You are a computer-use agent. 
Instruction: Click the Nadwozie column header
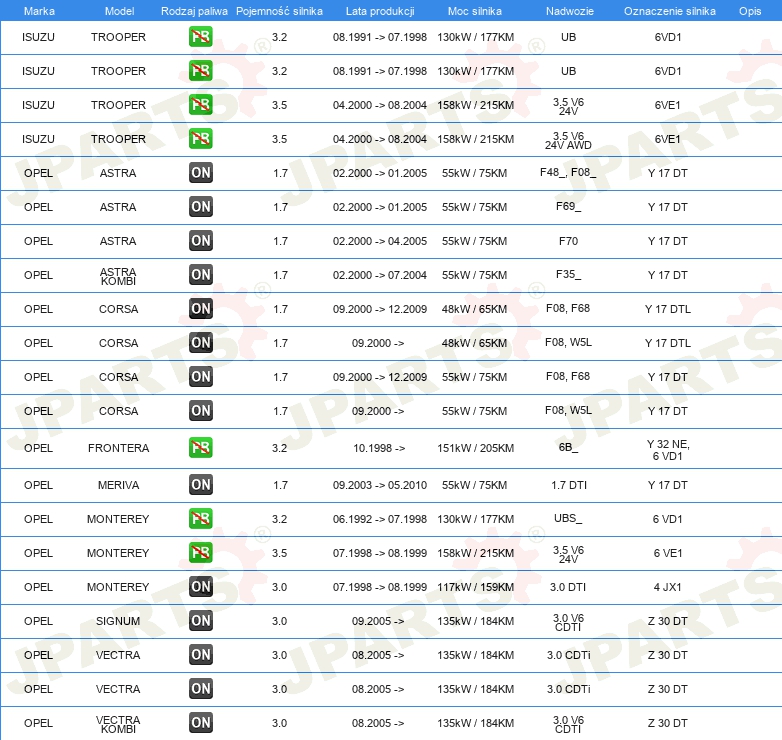(570, 11)
